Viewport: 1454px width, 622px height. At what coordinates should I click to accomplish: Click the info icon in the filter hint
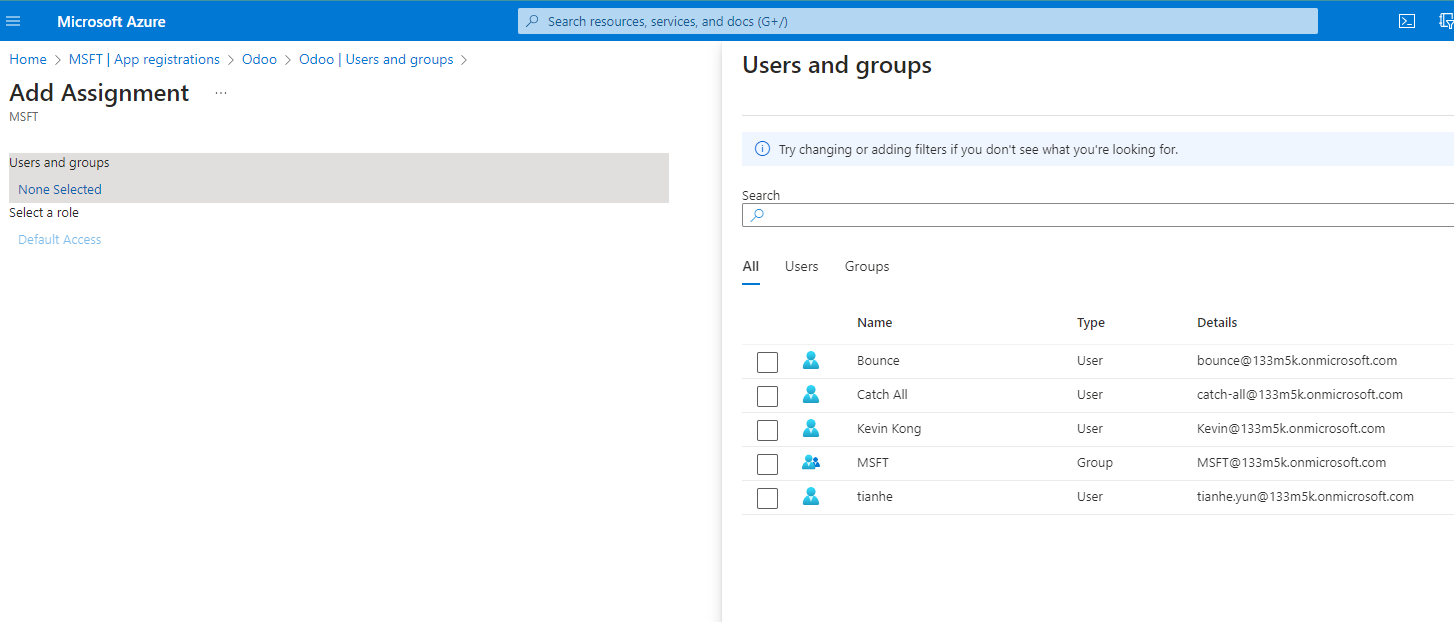762,149
